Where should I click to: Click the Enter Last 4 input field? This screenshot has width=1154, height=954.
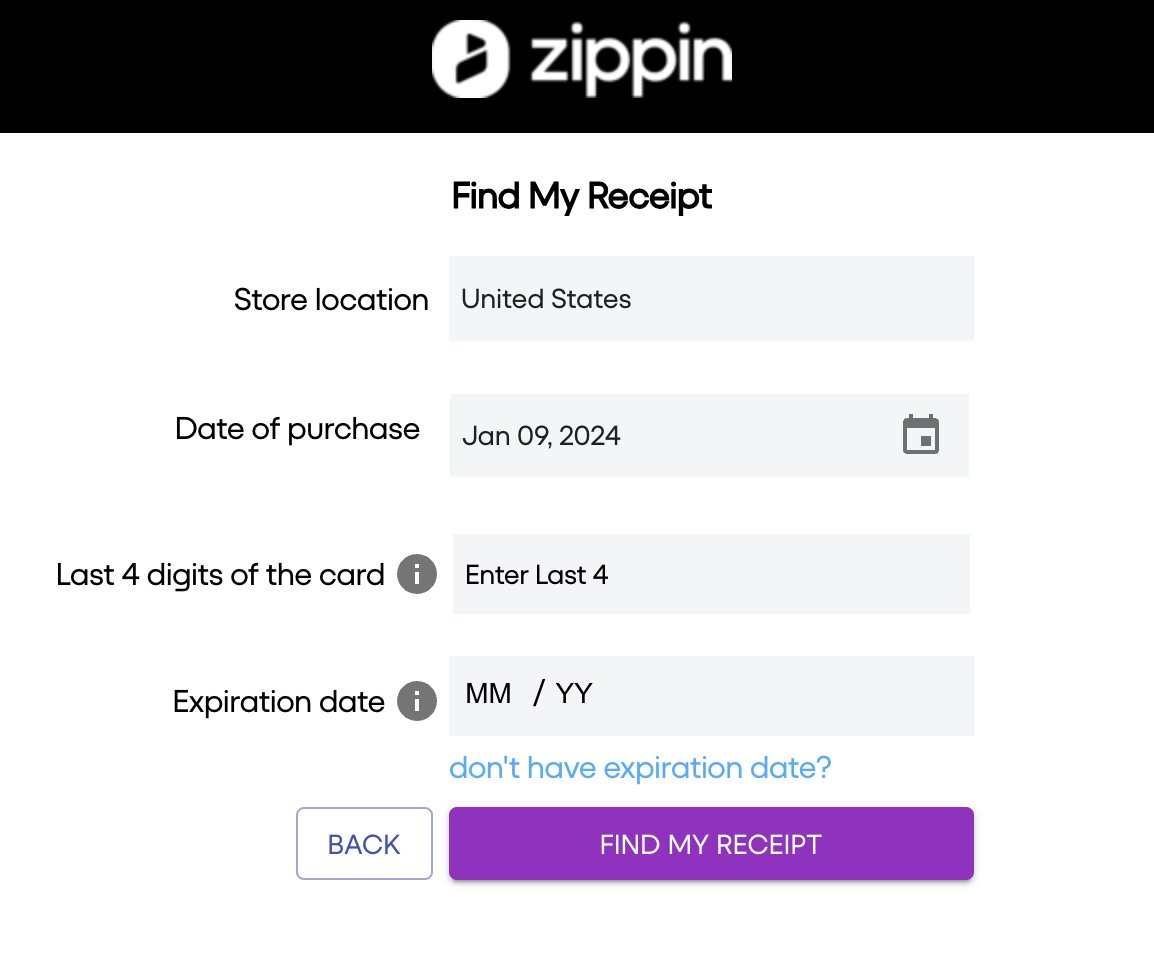711,574
